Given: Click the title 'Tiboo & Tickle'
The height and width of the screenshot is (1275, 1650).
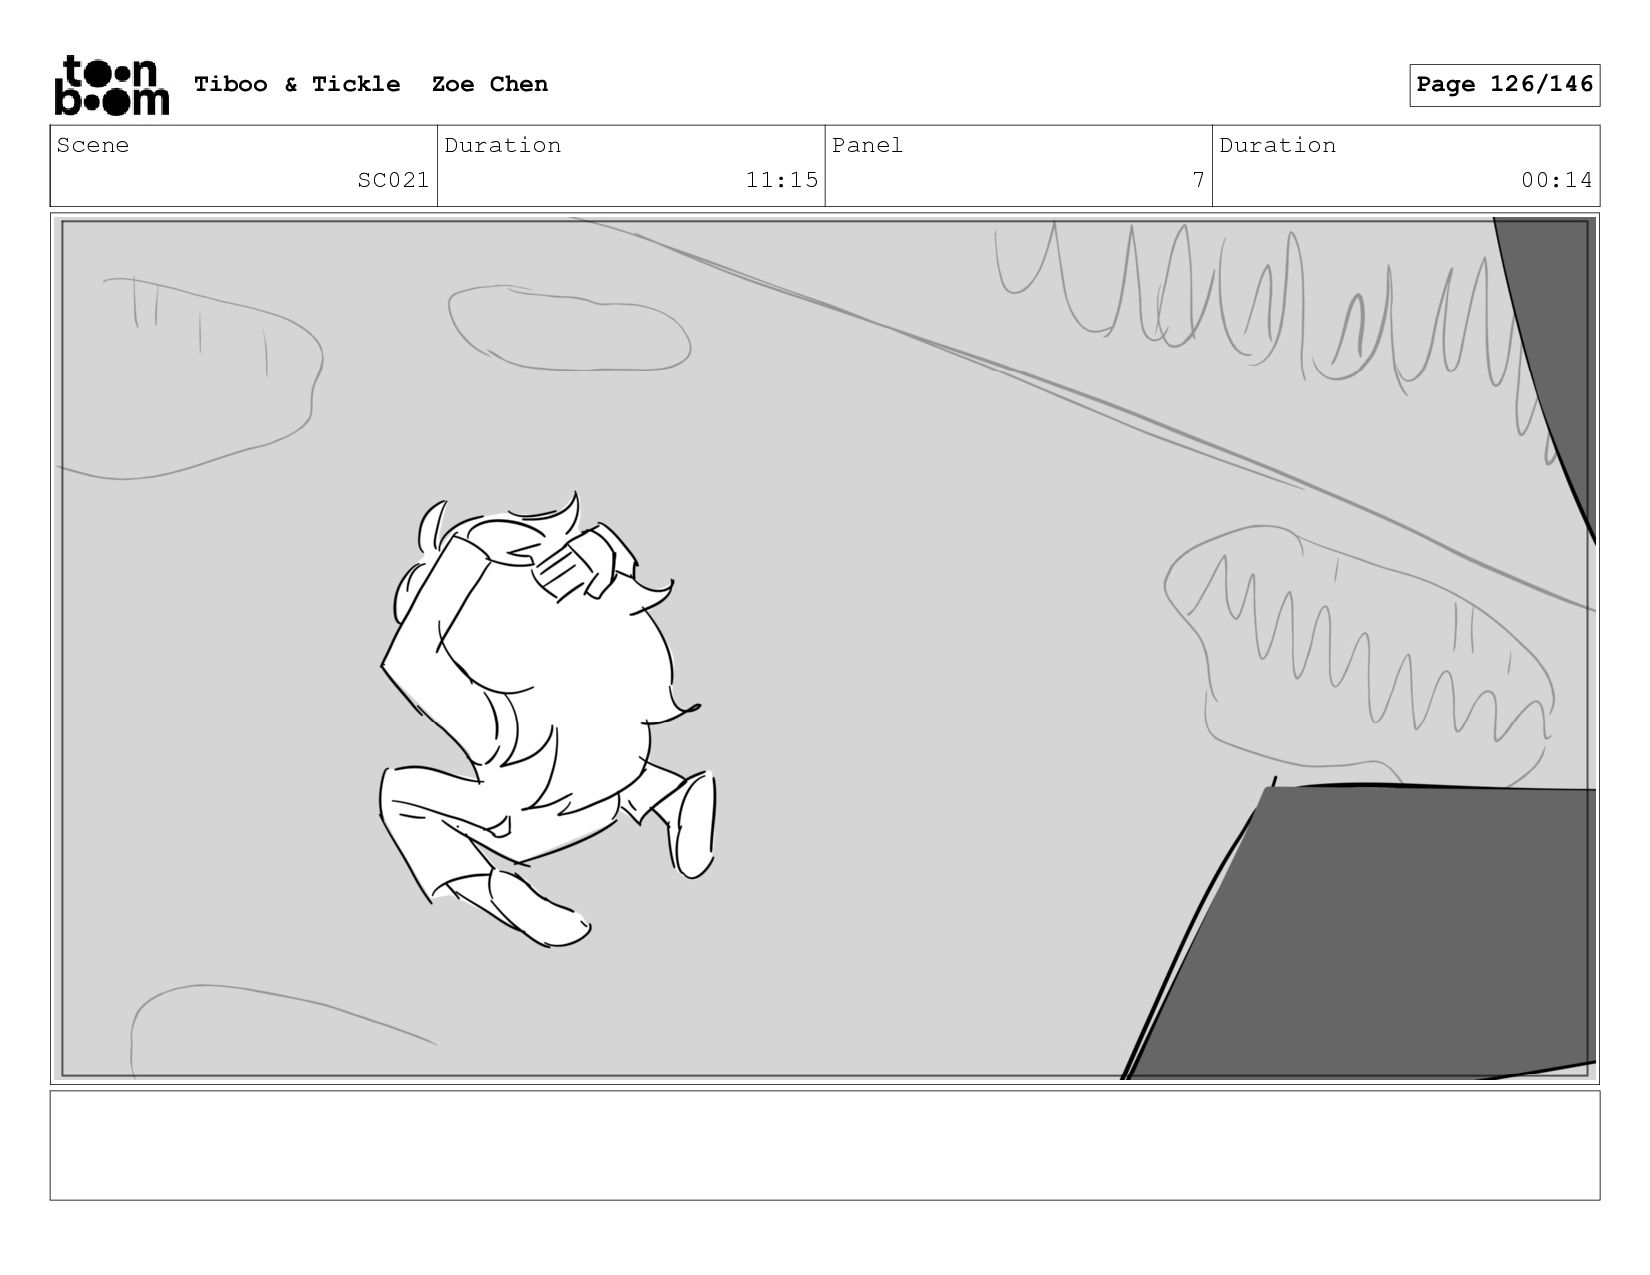Looking at the screenshot, I should click(297, 84).
